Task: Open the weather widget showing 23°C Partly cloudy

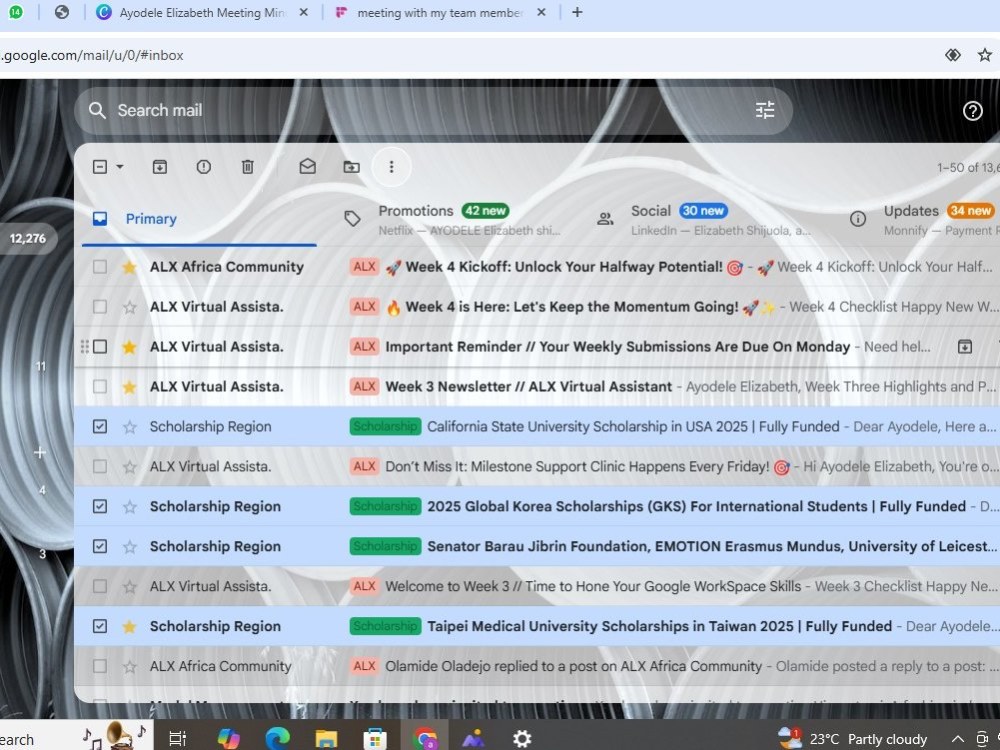Action: click(853, 739)
